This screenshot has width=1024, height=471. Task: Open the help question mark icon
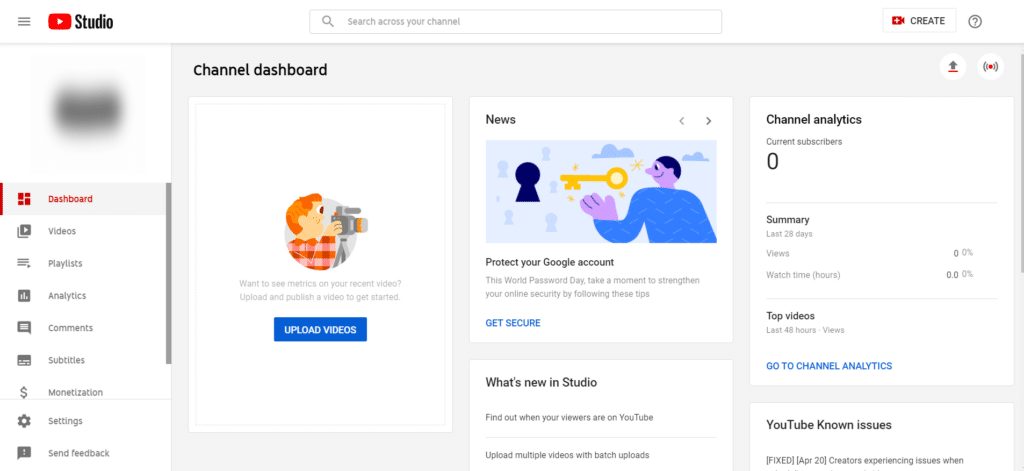(x=975, y=22)
